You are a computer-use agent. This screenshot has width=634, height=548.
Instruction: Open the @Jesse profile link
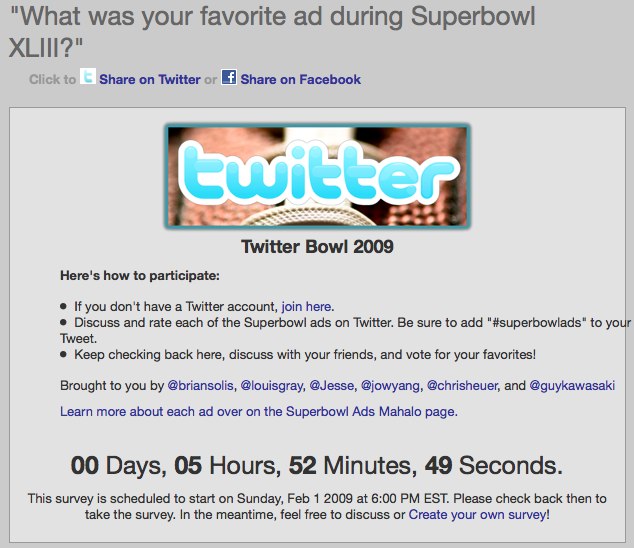coord(332,385)
